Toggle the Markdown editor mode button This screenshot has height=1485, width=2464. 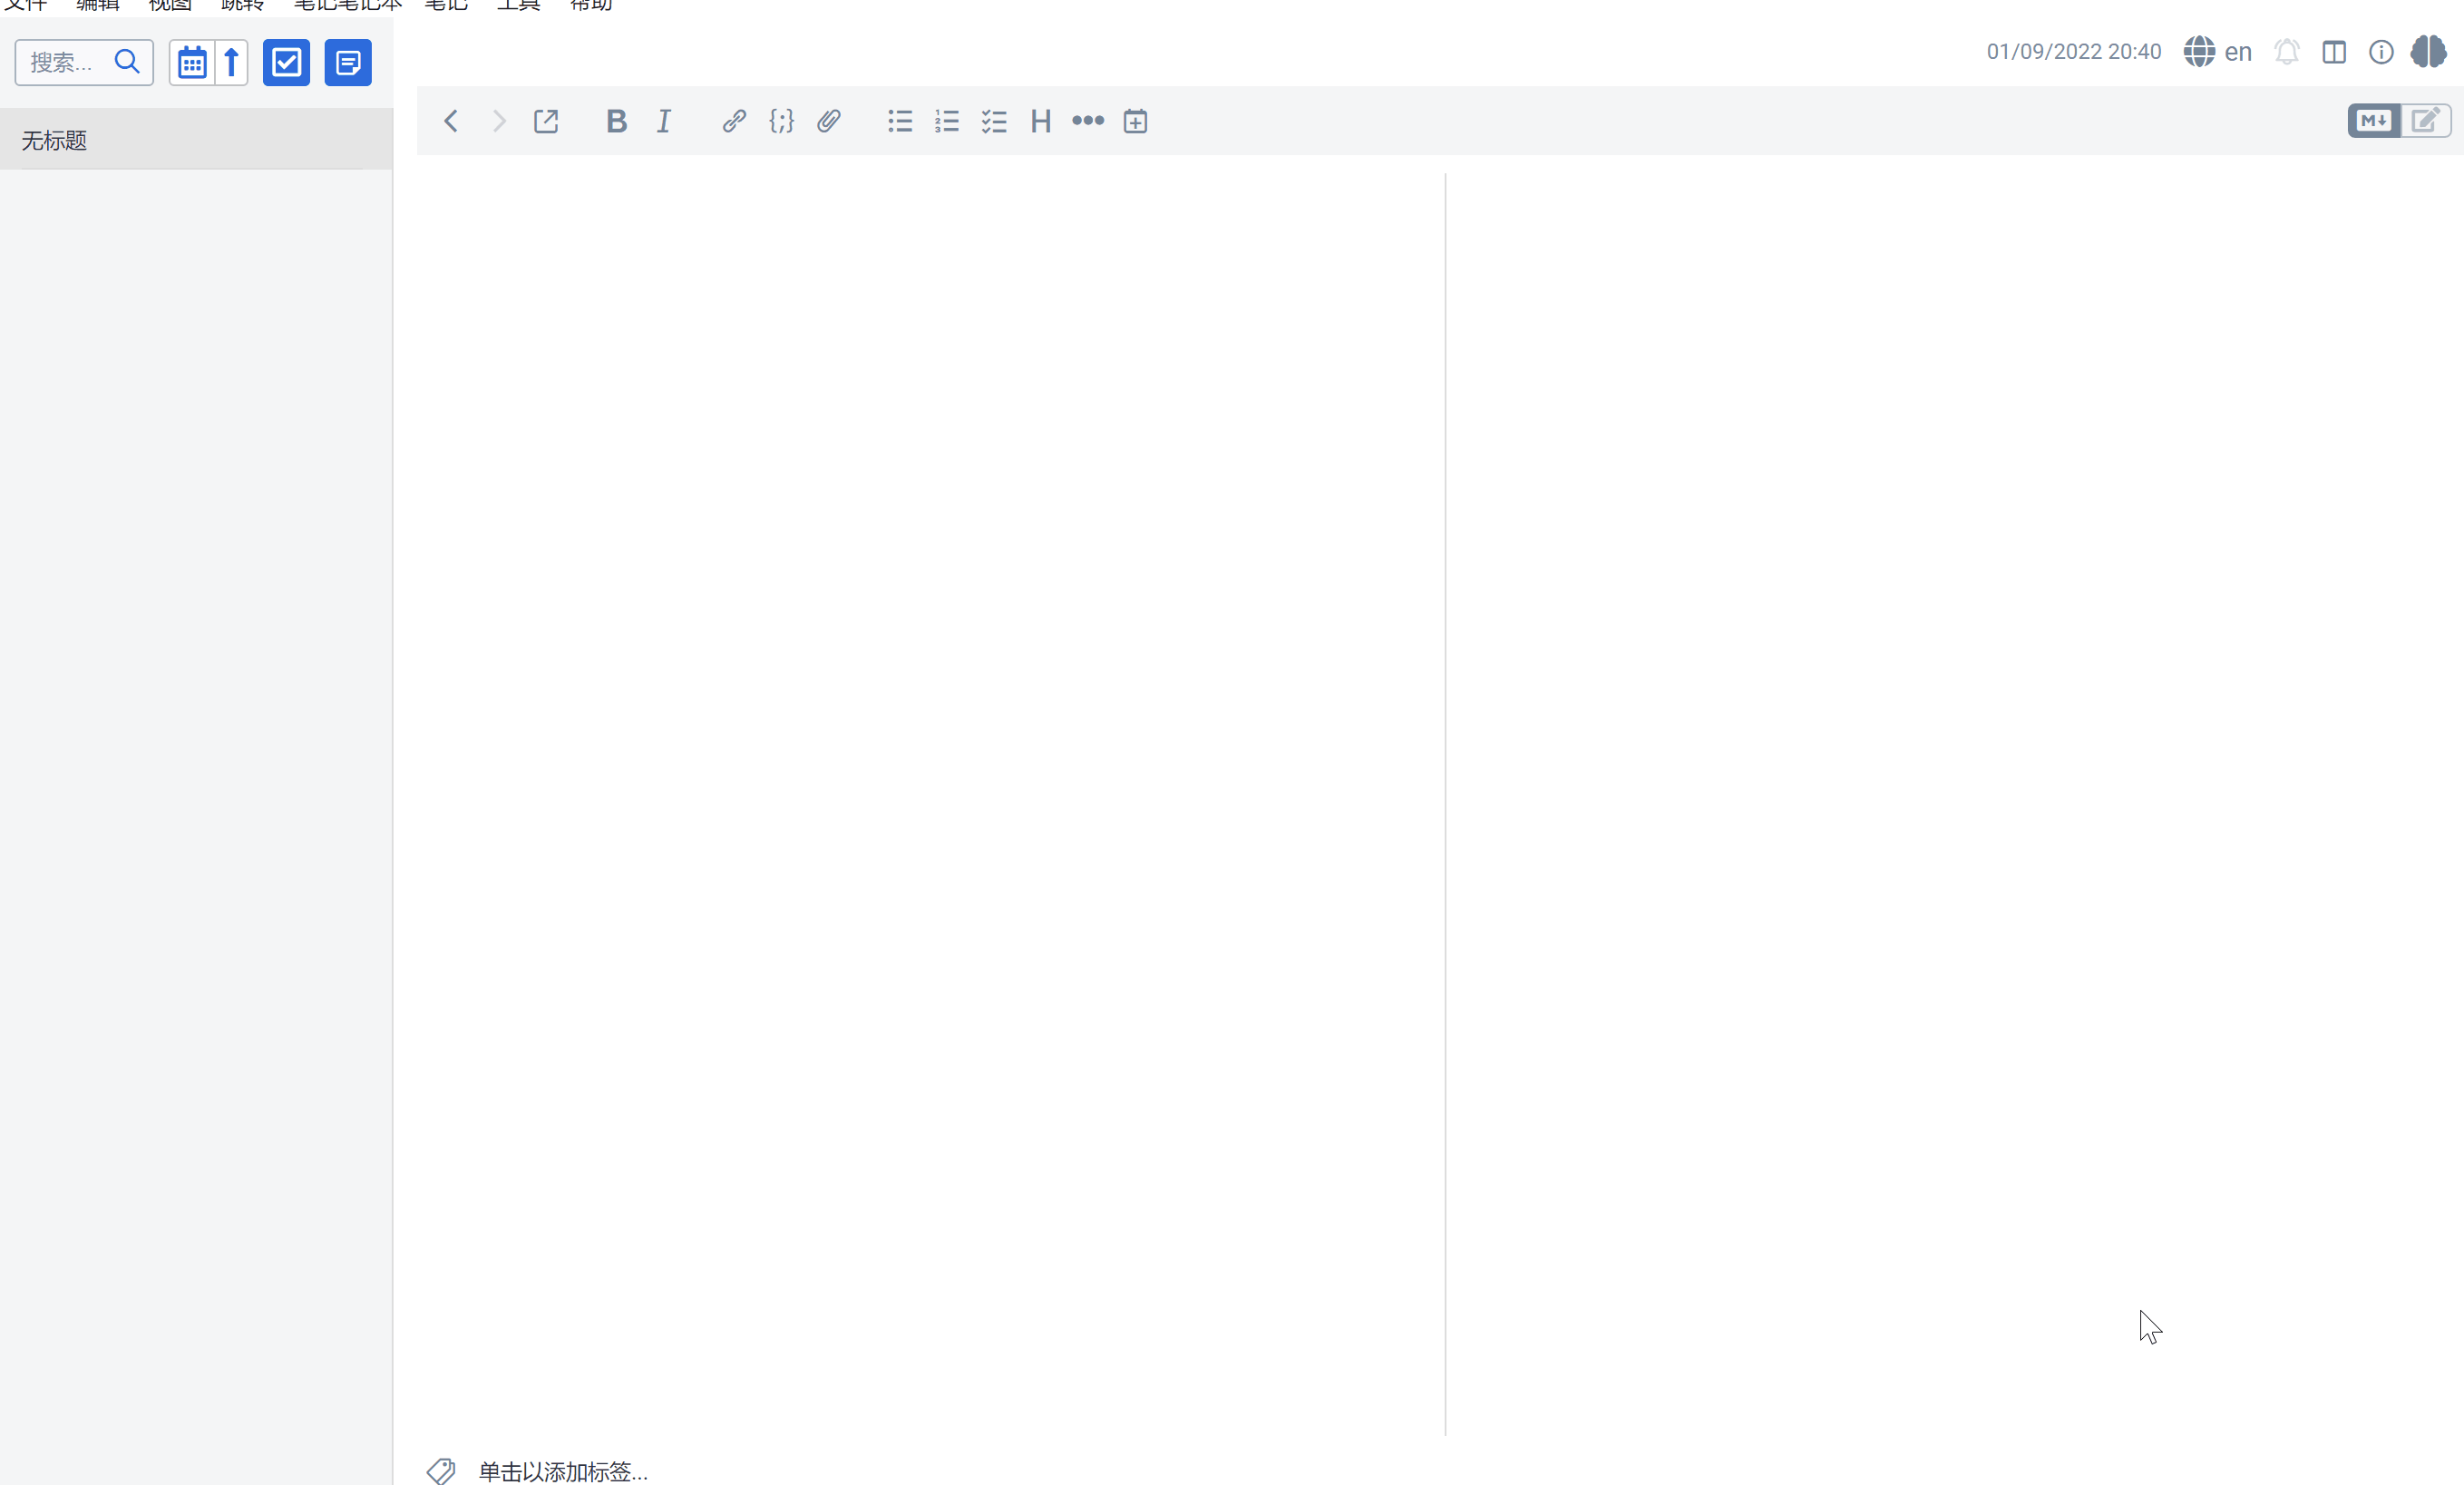tap(2374, 121)
